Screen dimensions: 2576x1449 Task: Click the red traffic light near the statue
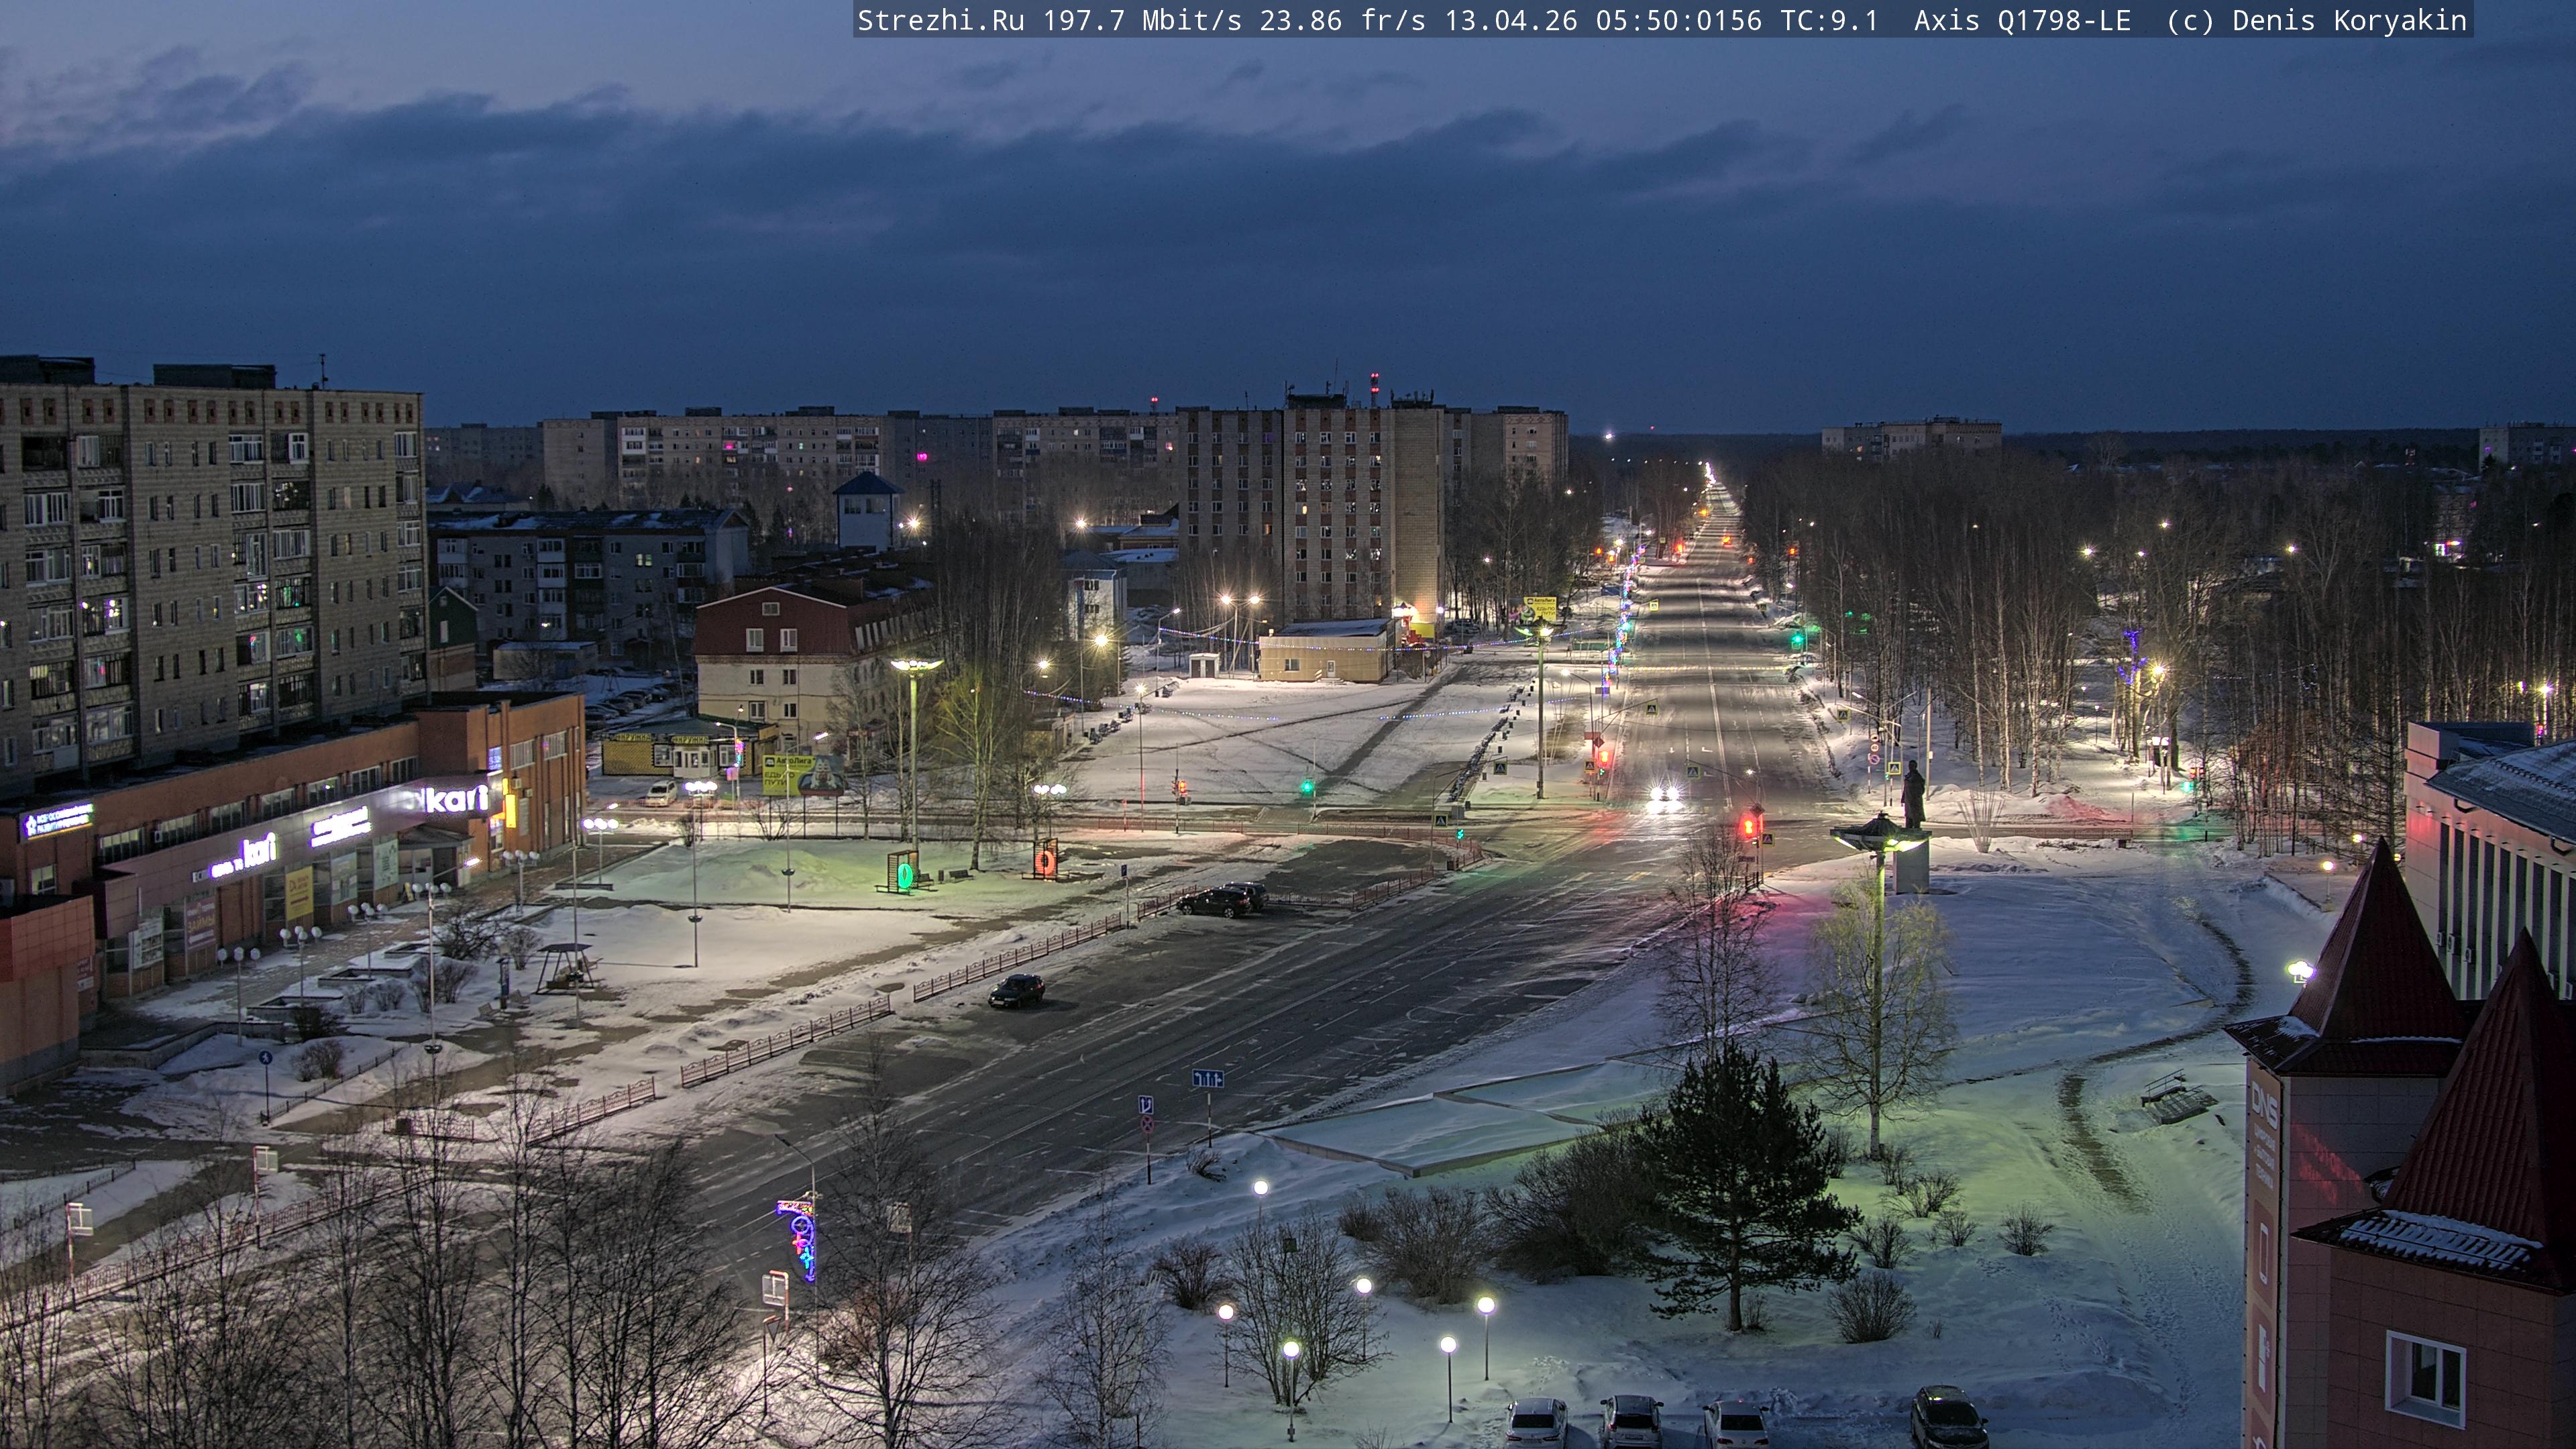[x=1749, y=826]
